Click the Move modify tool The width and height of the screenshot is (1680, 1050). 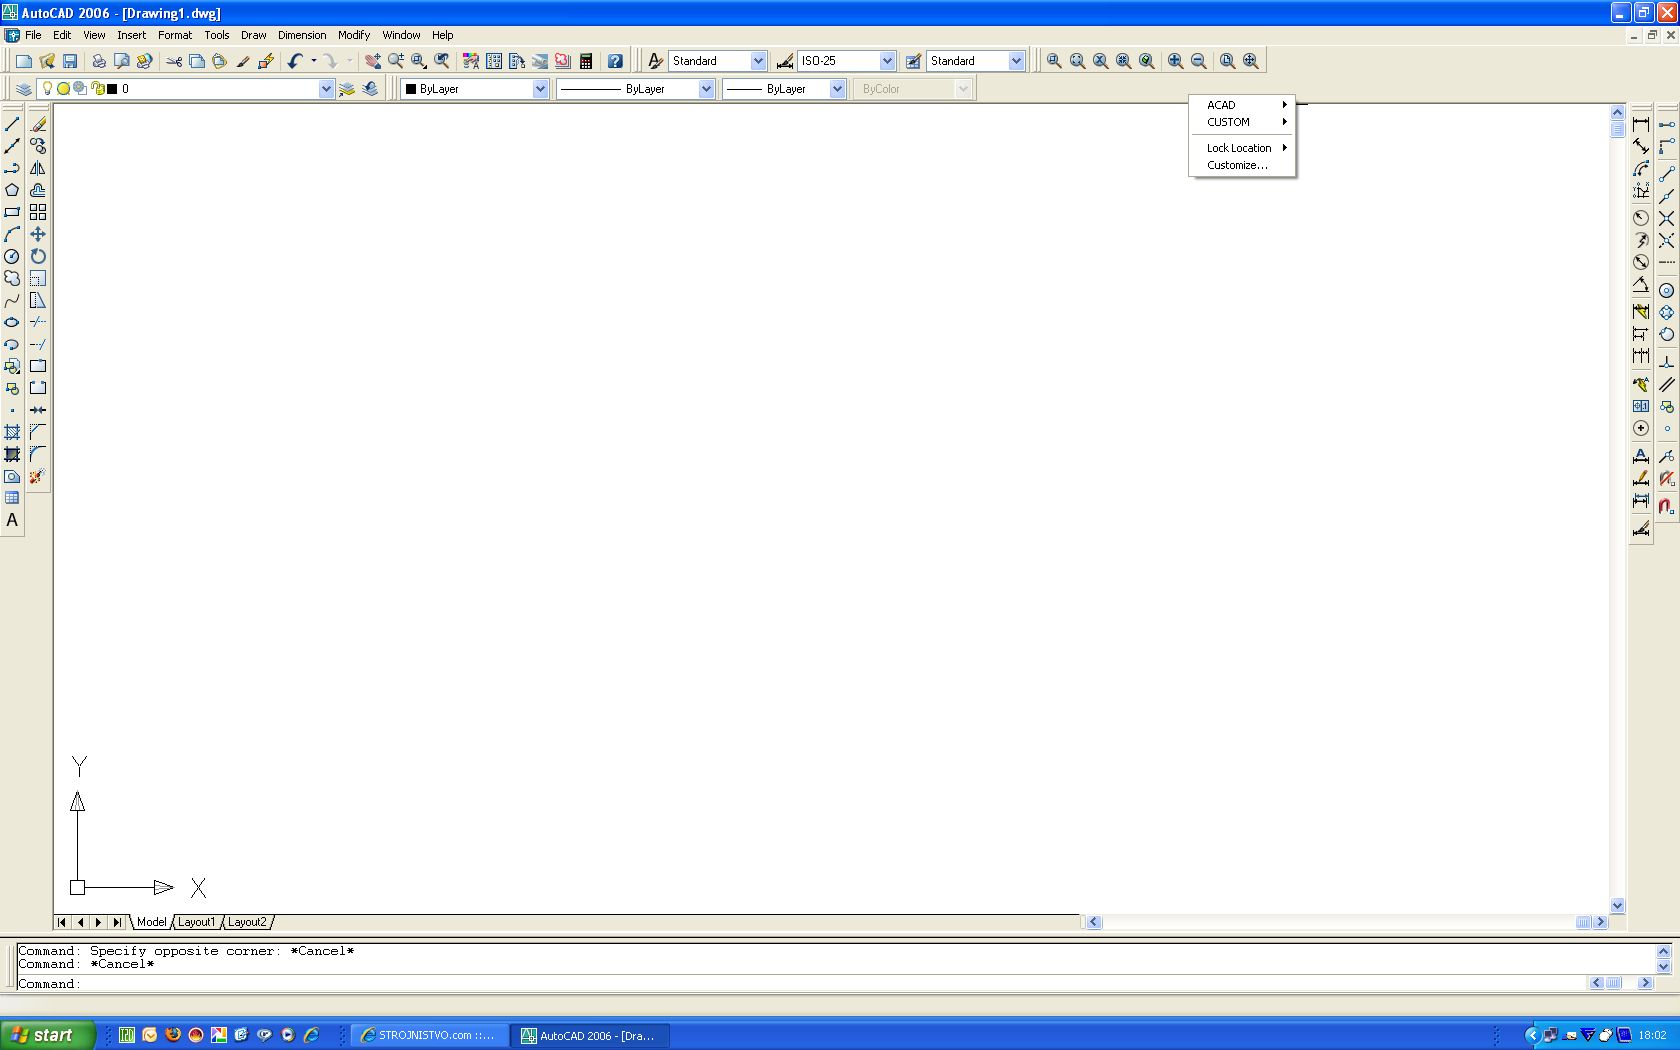coord(38,234)
